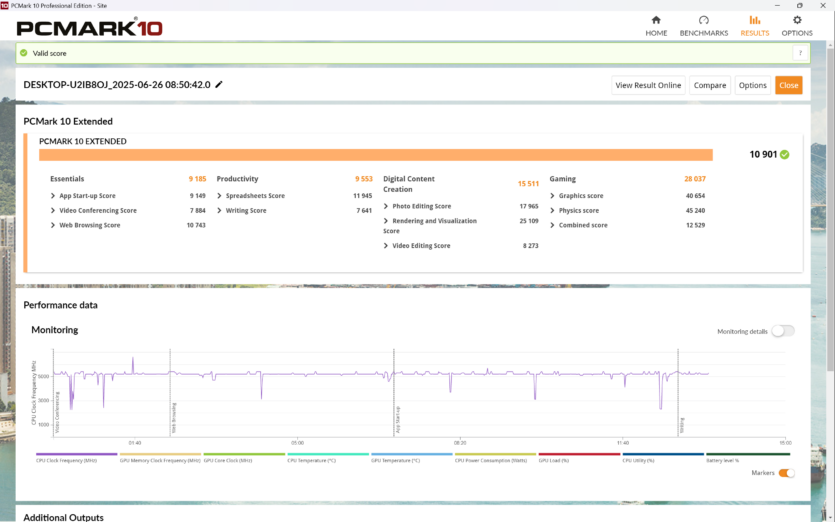Click the Essentials heading
Screen dimensions: 835x522
(x=67, y=179)
